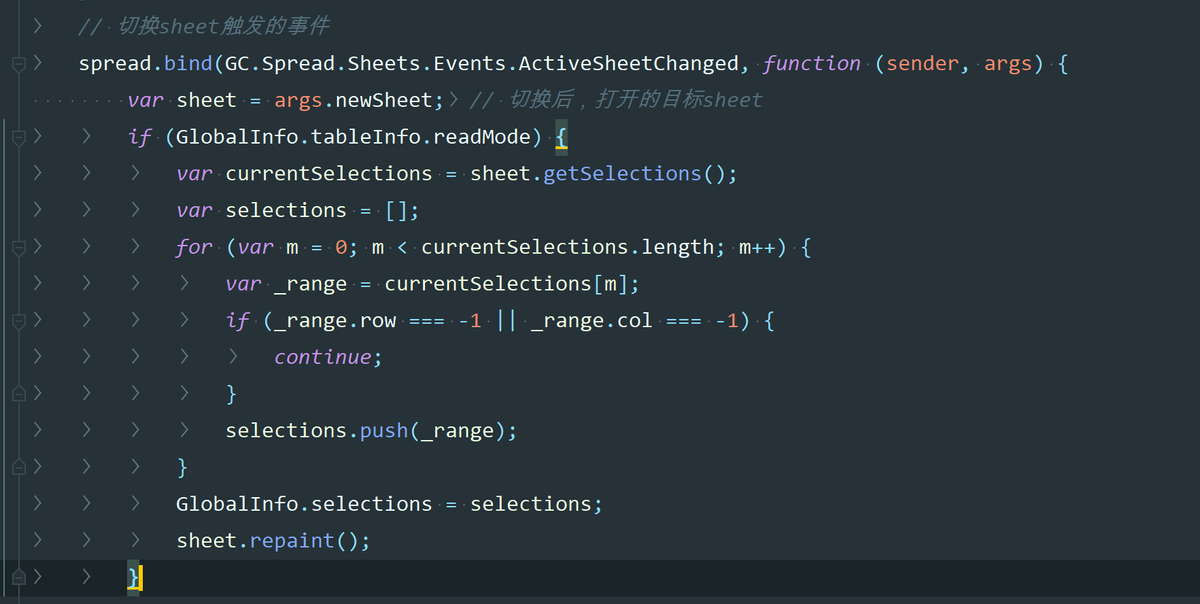Place cursor at the highlighted closing brace

pos(134,578)
